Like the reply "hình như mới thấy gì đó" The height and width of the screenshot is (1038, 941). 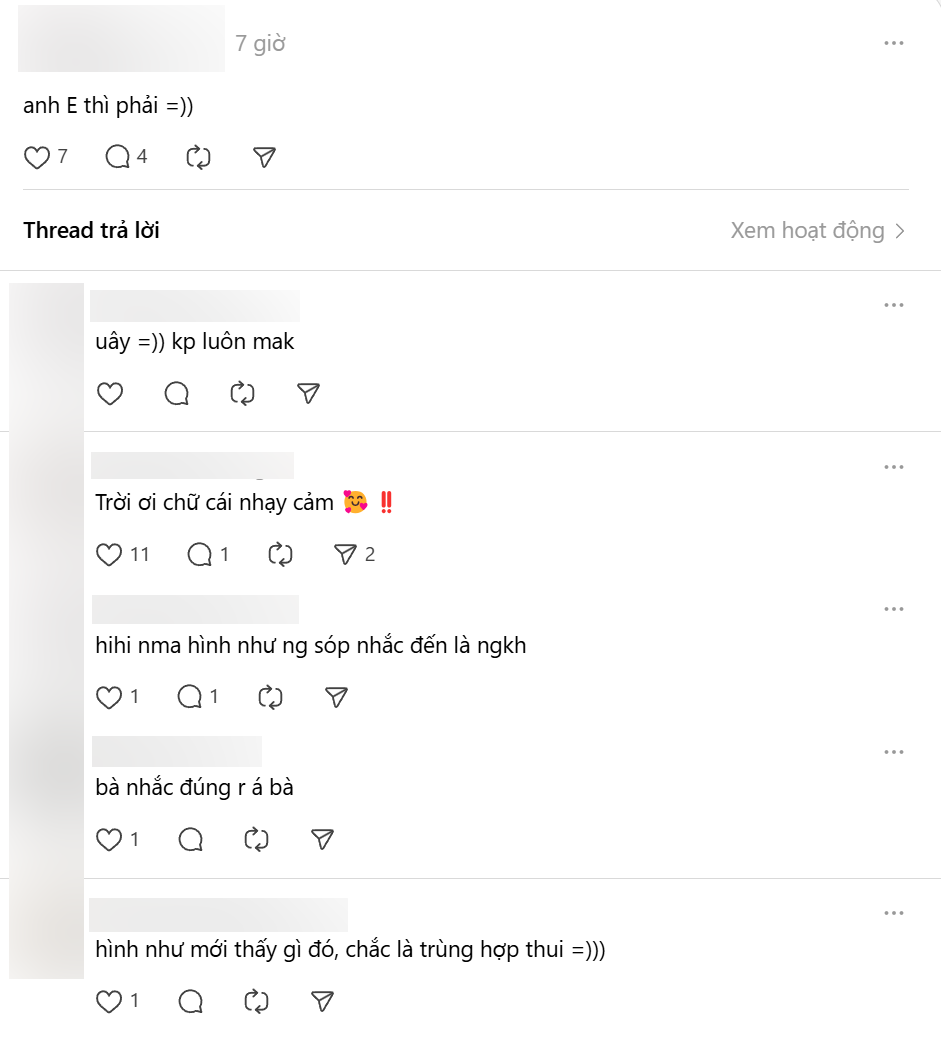pos(108,1000)
